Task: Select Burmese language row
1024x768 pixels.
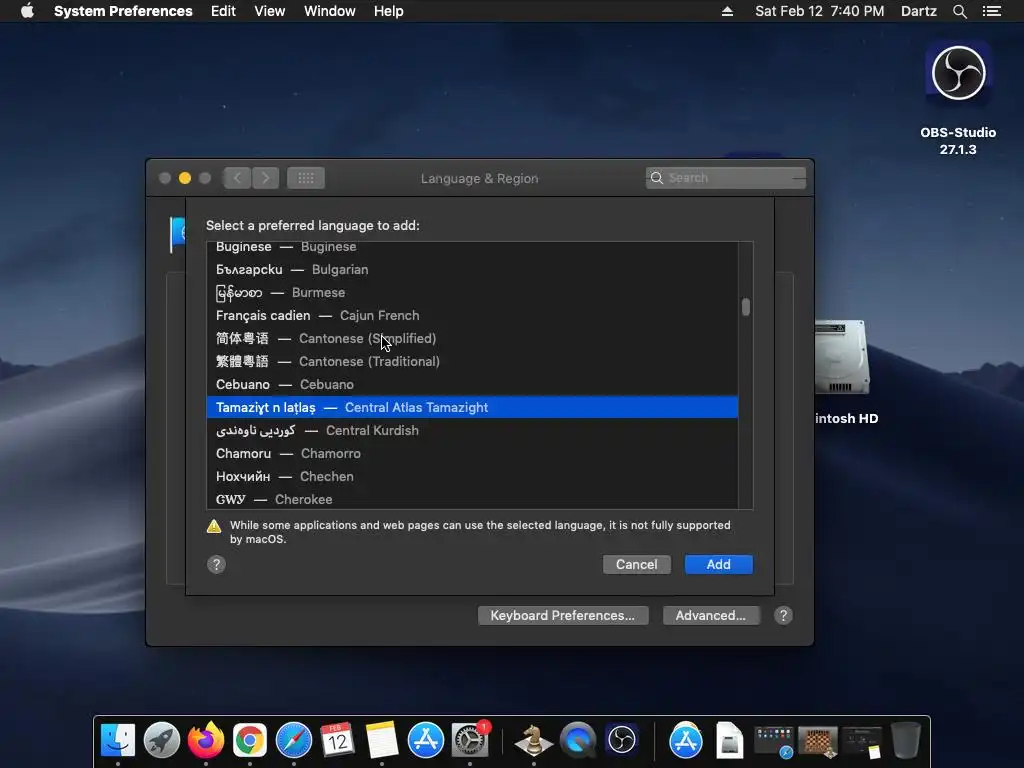Action: click(x=472, y=293)
